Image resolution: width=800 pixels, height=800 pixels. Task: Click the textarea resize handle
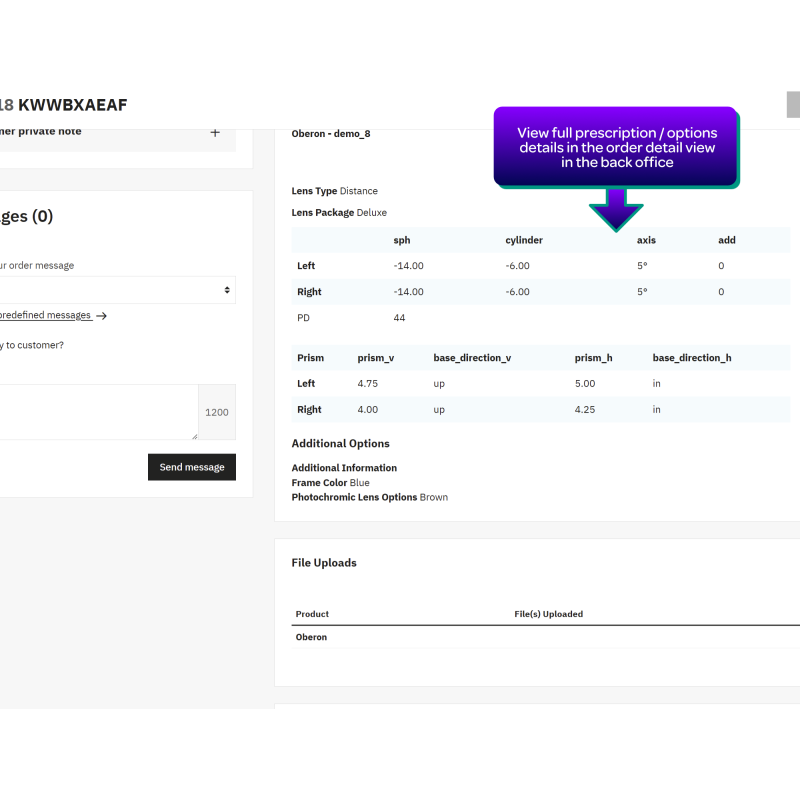point(194,435)
